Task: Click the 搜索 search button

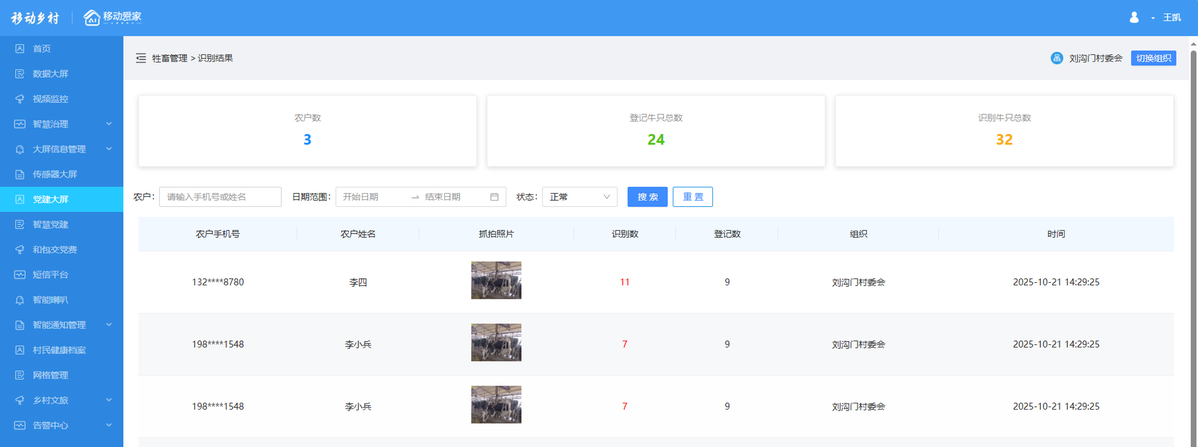Action: click(647, 197)
